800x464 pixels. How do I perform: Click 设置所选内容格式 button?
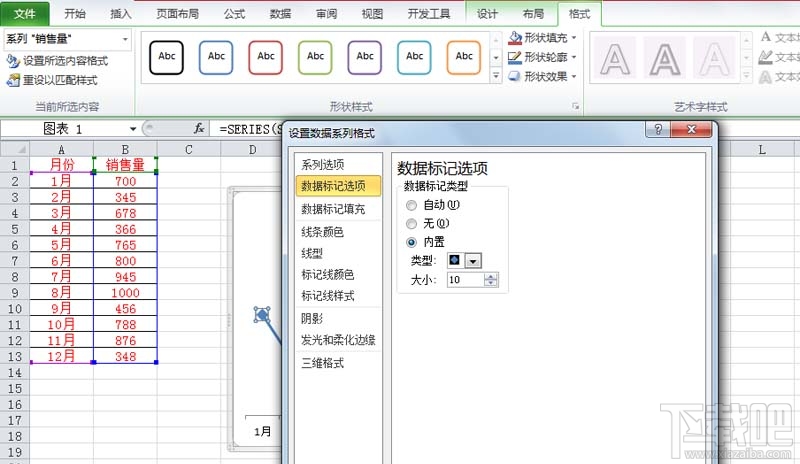pyautogui.click(x=57, y=61)
